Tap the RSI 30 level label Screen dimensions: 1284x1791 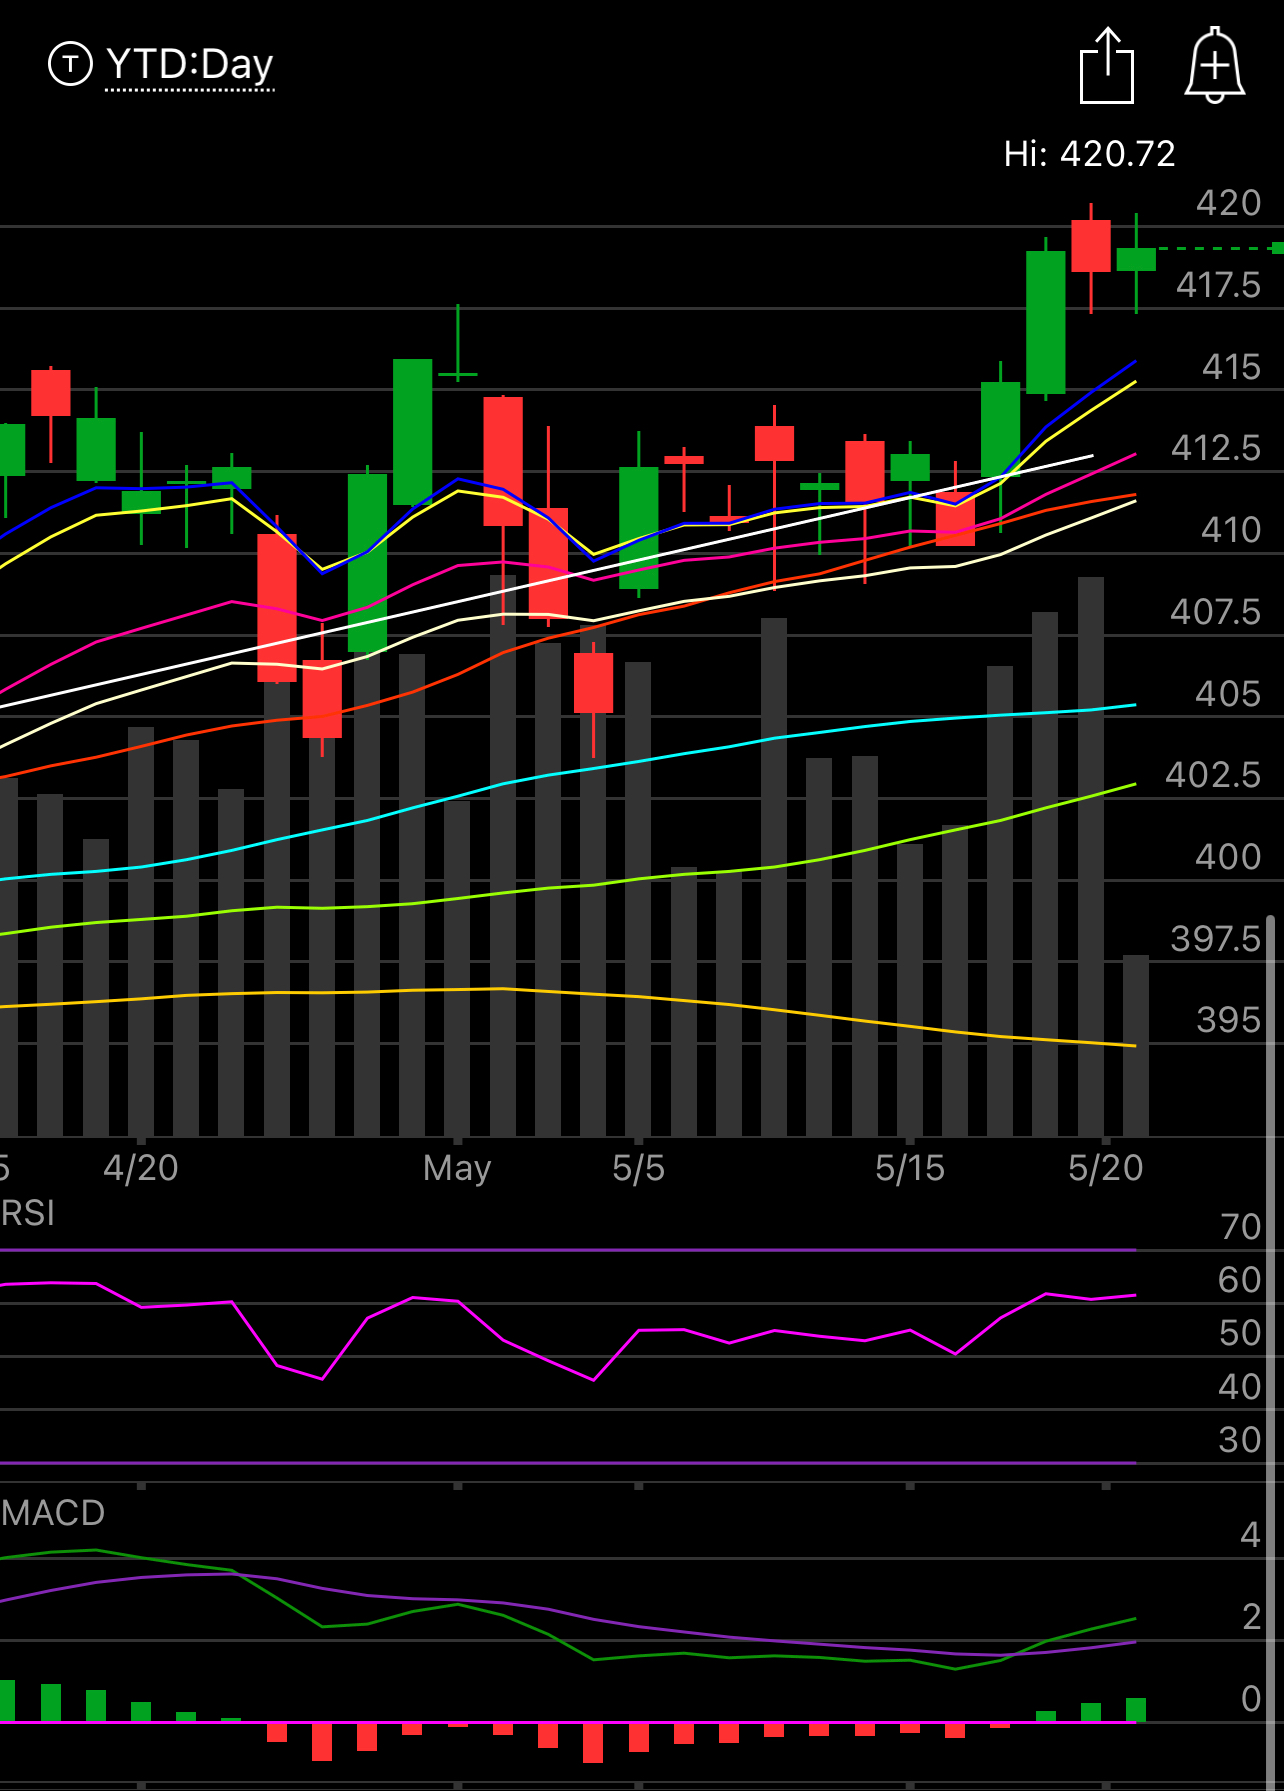[1240, 1440]
